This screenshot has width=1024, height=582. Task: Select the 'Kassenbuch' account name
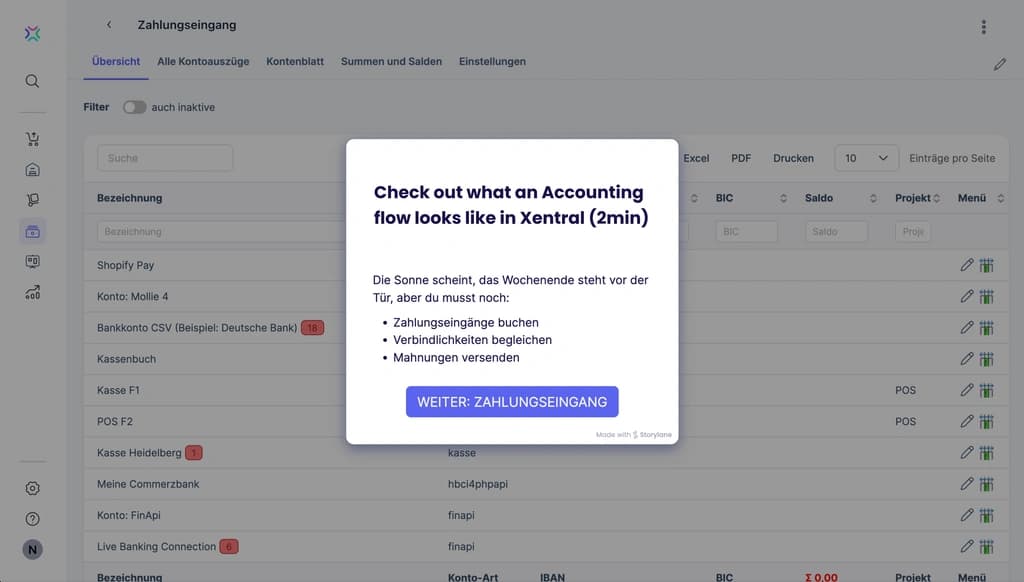(126, 359)
